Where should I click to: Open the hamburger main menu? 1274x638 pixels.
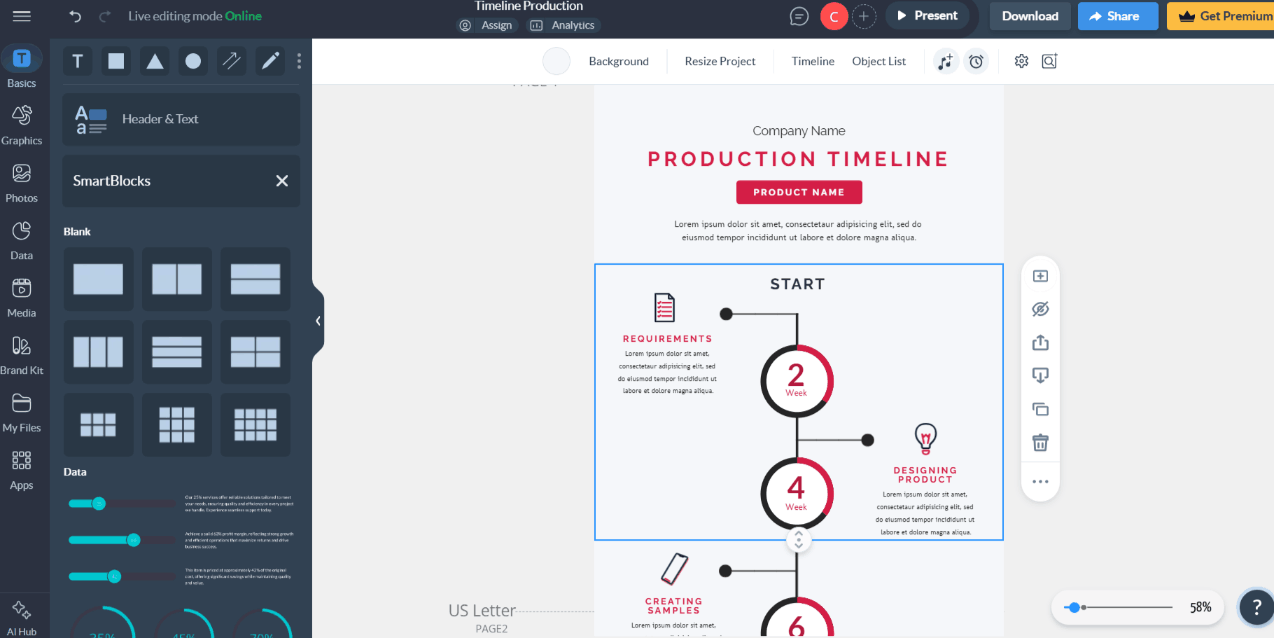21,16
